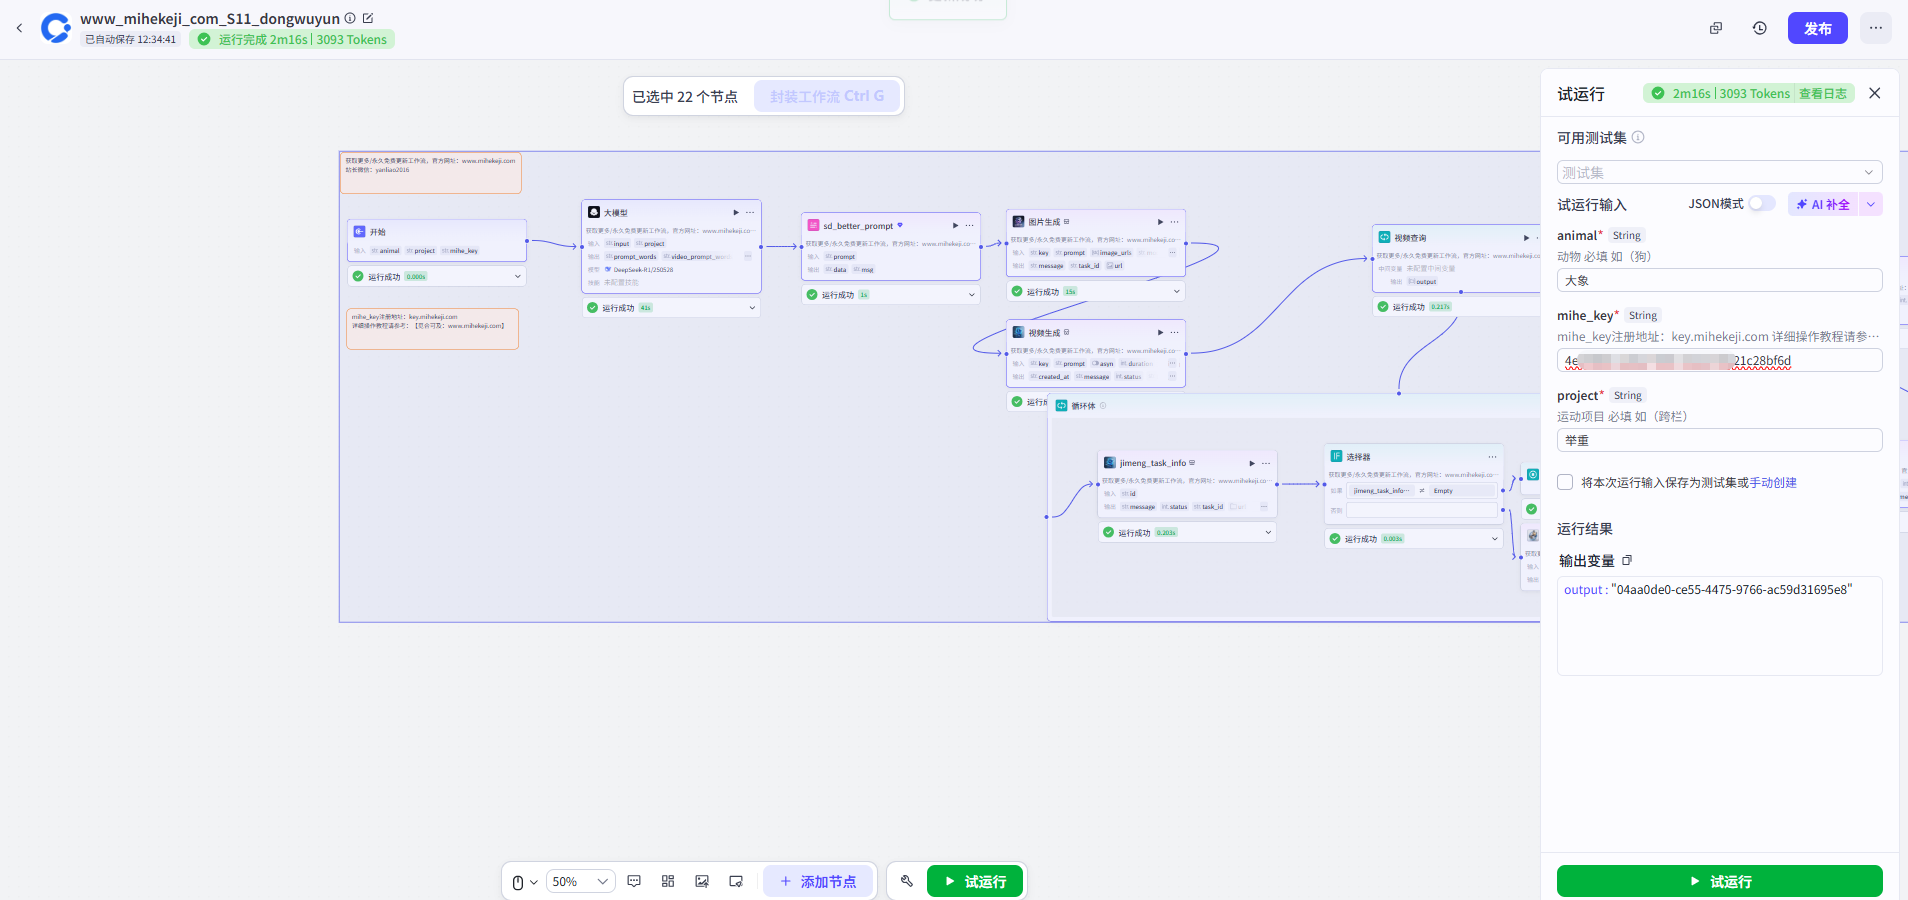
Task: Click the image export icon in bottom toolbar
Action: point(702,881)
